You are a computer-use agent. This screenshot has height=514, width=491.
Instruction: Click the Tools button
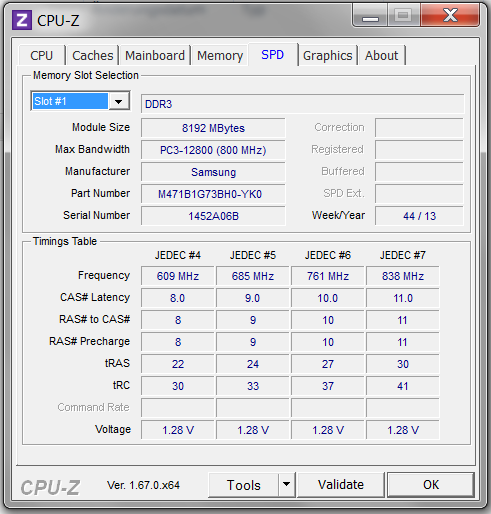[244, 485]
